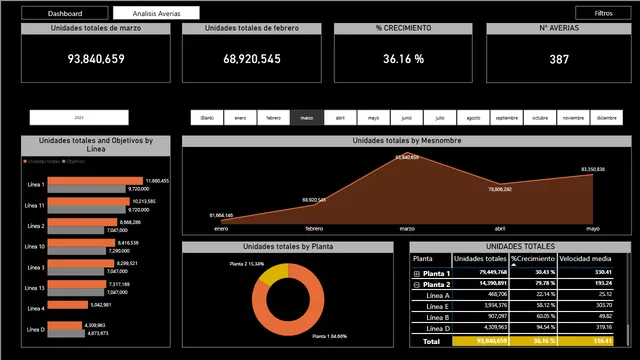This screenshot has width=640, height=360.
Task: Select Línea 13 orange bar
Action: coord(77,284)
